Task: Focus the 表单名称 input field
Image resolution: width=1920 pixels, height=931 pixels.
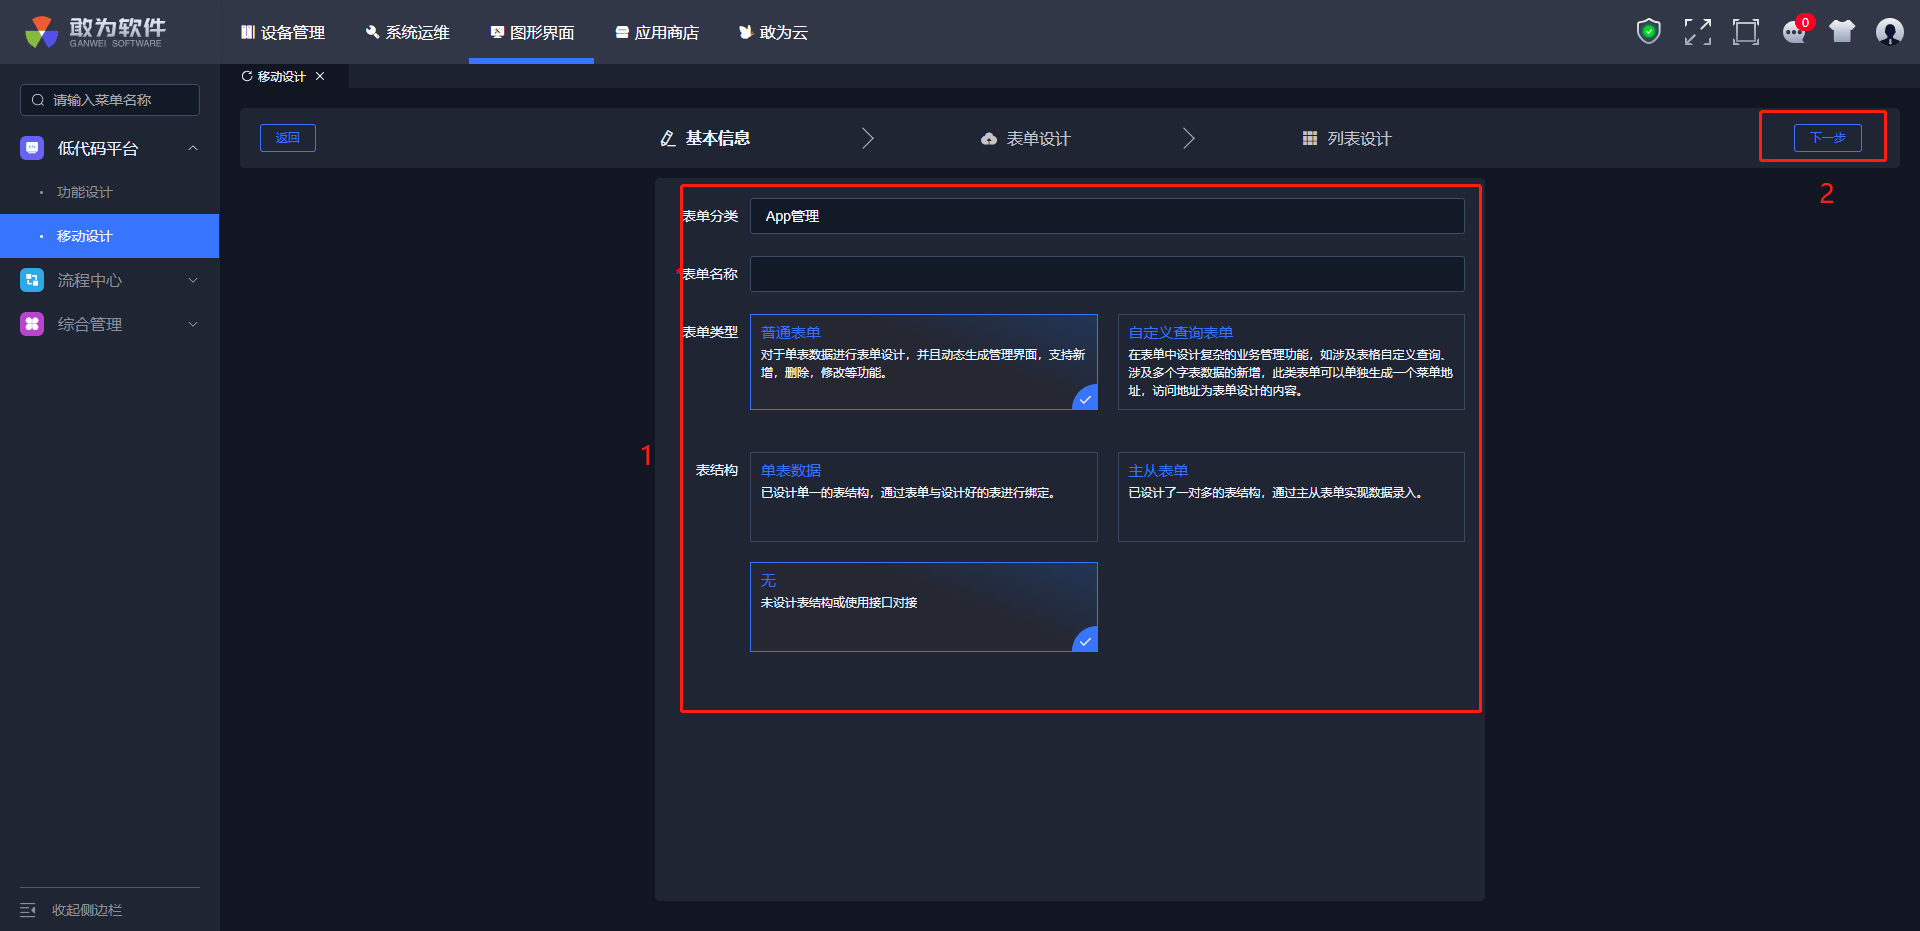Action: [1107, 274]
